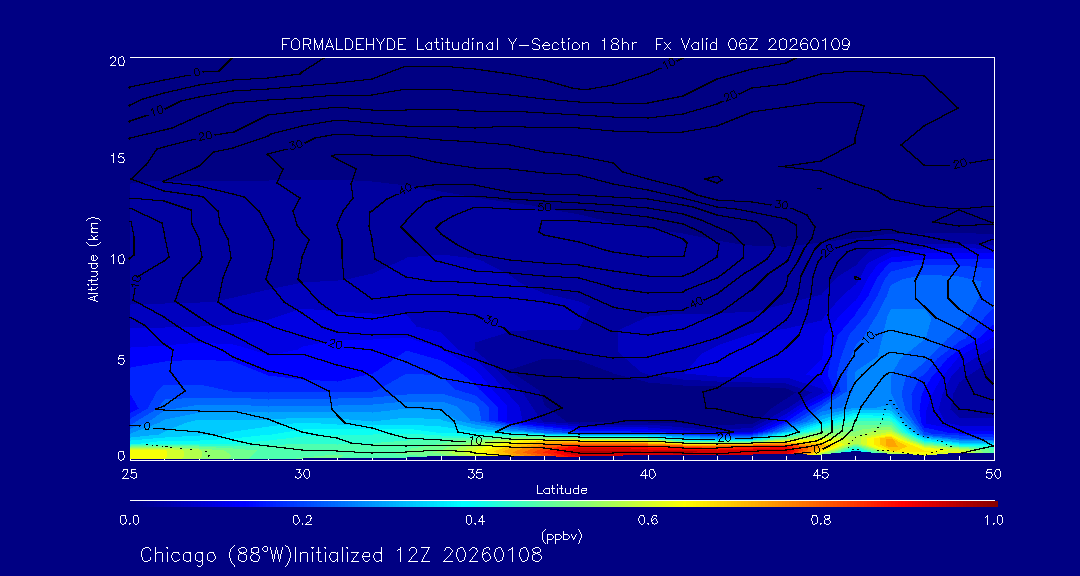Click the 5 km altitude tick label
The width and height of the screenshot is (1080, 576).
click(118, 359)
